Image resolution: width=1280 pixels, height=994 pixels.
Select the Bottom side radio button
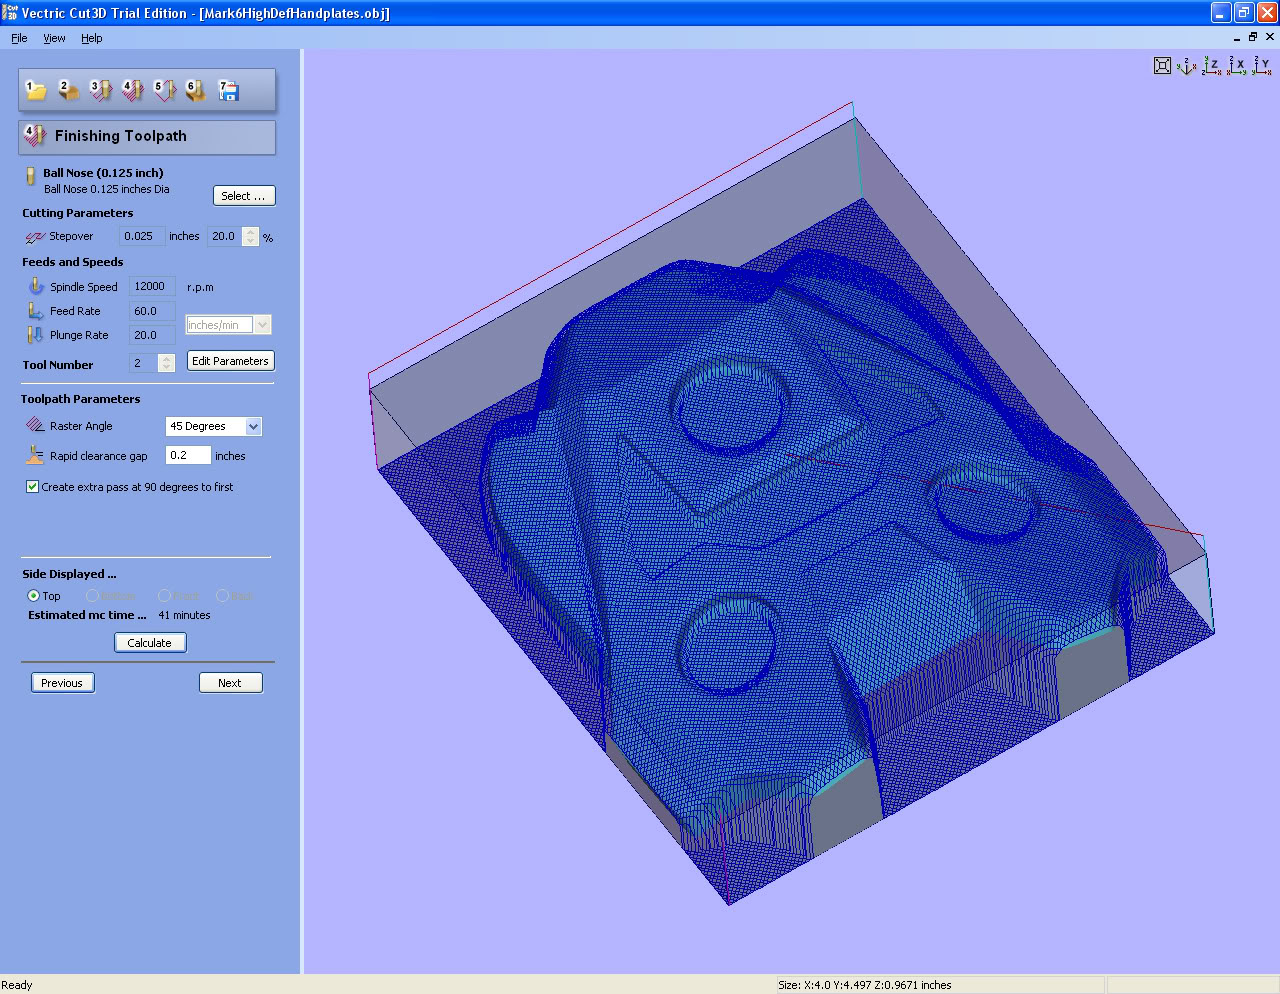coord(92,596)
